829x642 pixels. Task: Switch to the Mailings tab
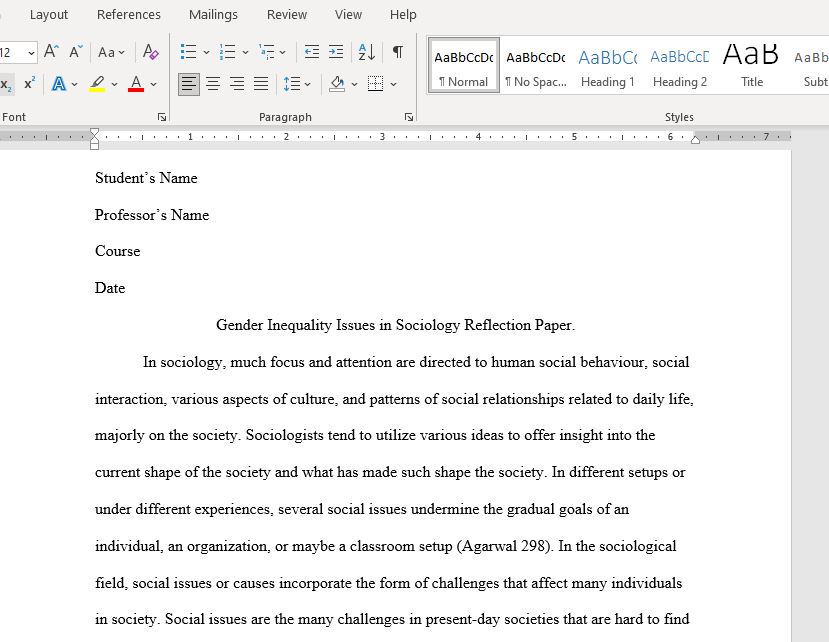click(x=213, y=15)
